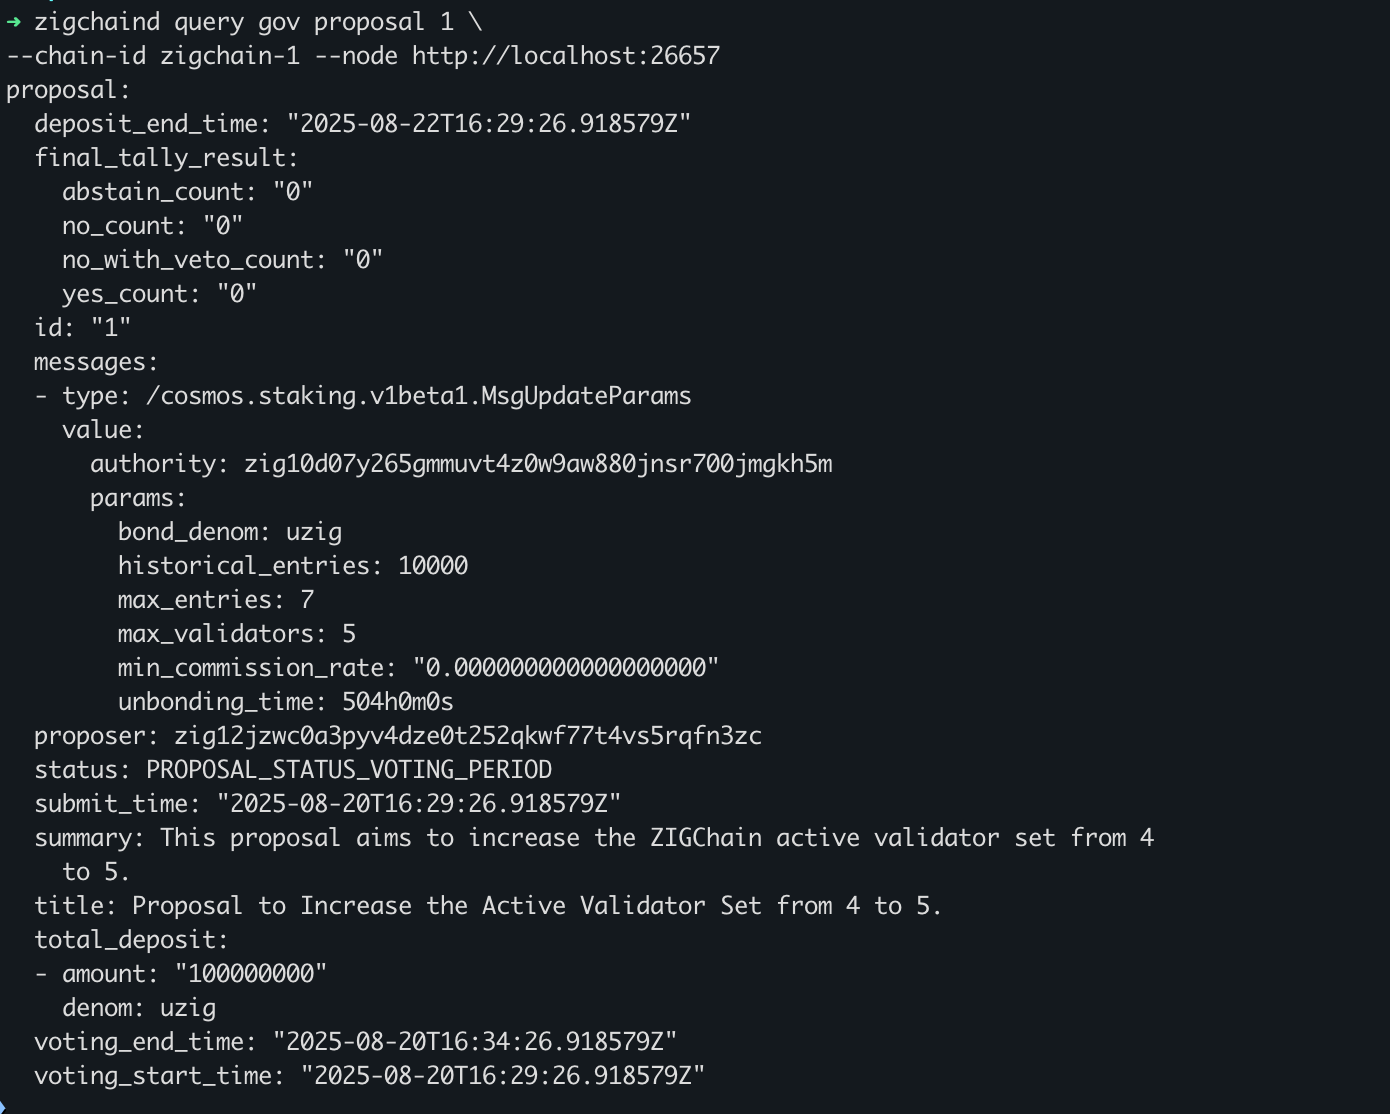This screenshot has width=1390, height=1114.
Task: Open the http://localhost:26657 node URL
Action: pos(565,56)
